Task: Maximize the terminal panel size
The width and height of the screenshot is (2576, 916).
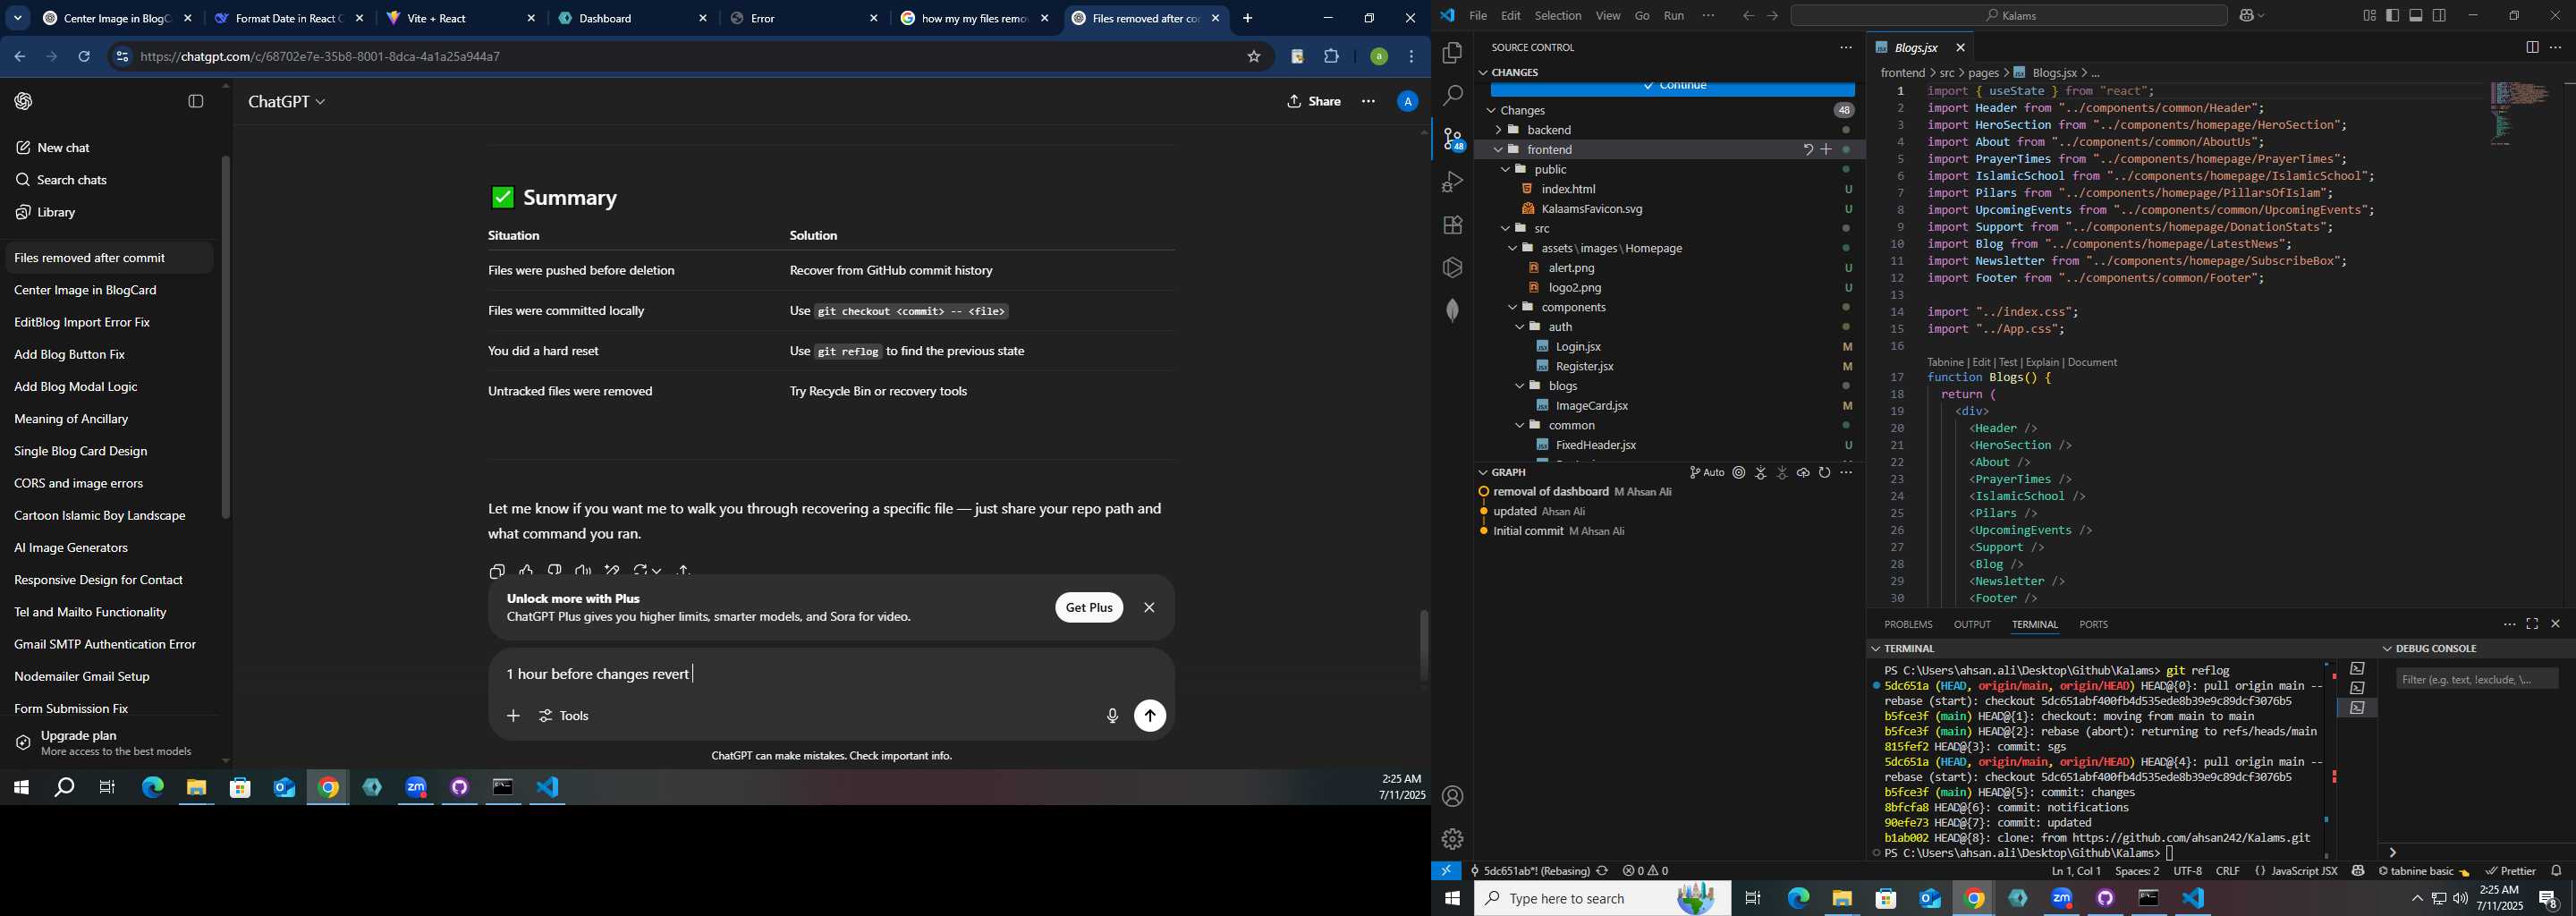Action: coord(2532,624)
